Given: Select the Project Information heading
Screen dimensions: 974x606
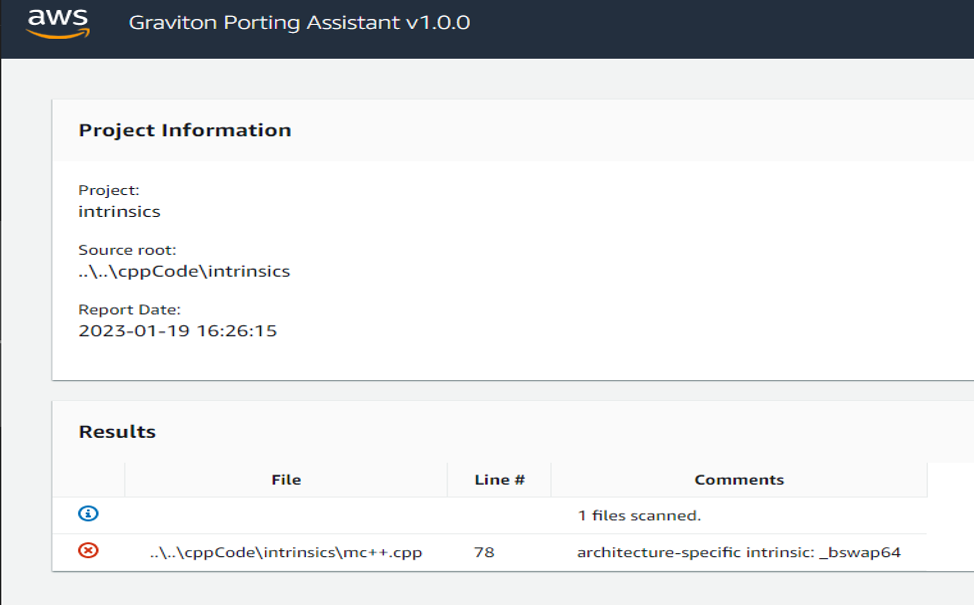Looking at the screenshot, I should (185, 130).
